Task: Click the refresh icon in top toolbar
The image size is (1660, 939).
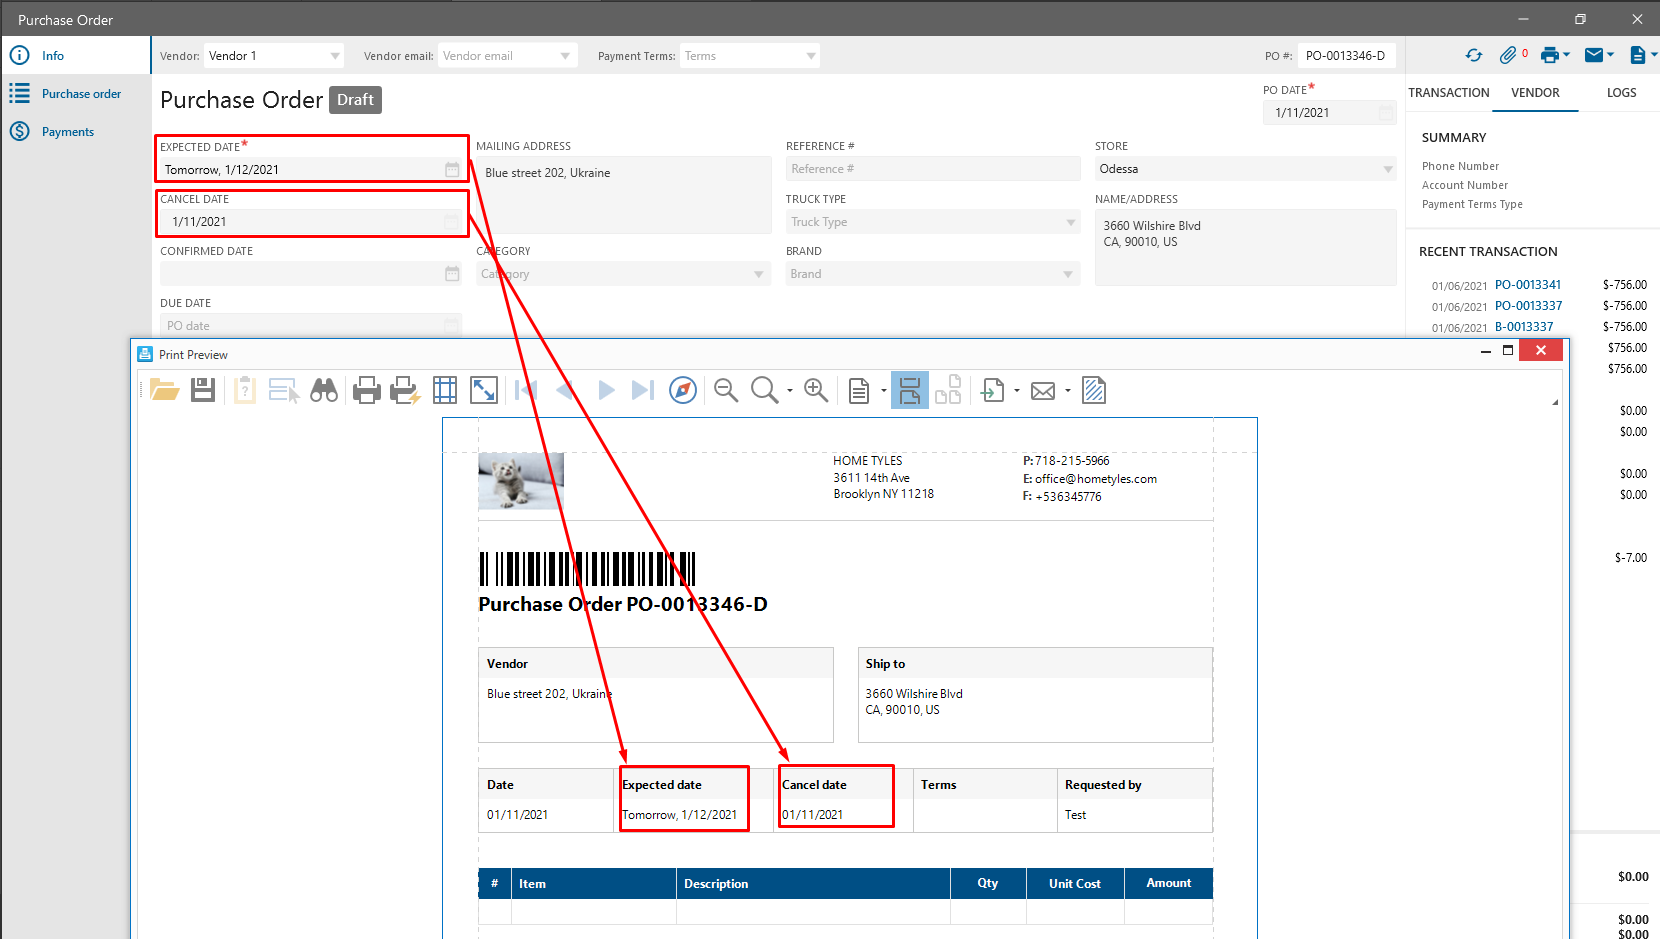Action: pyautogui.click(x=1473, y=56)
